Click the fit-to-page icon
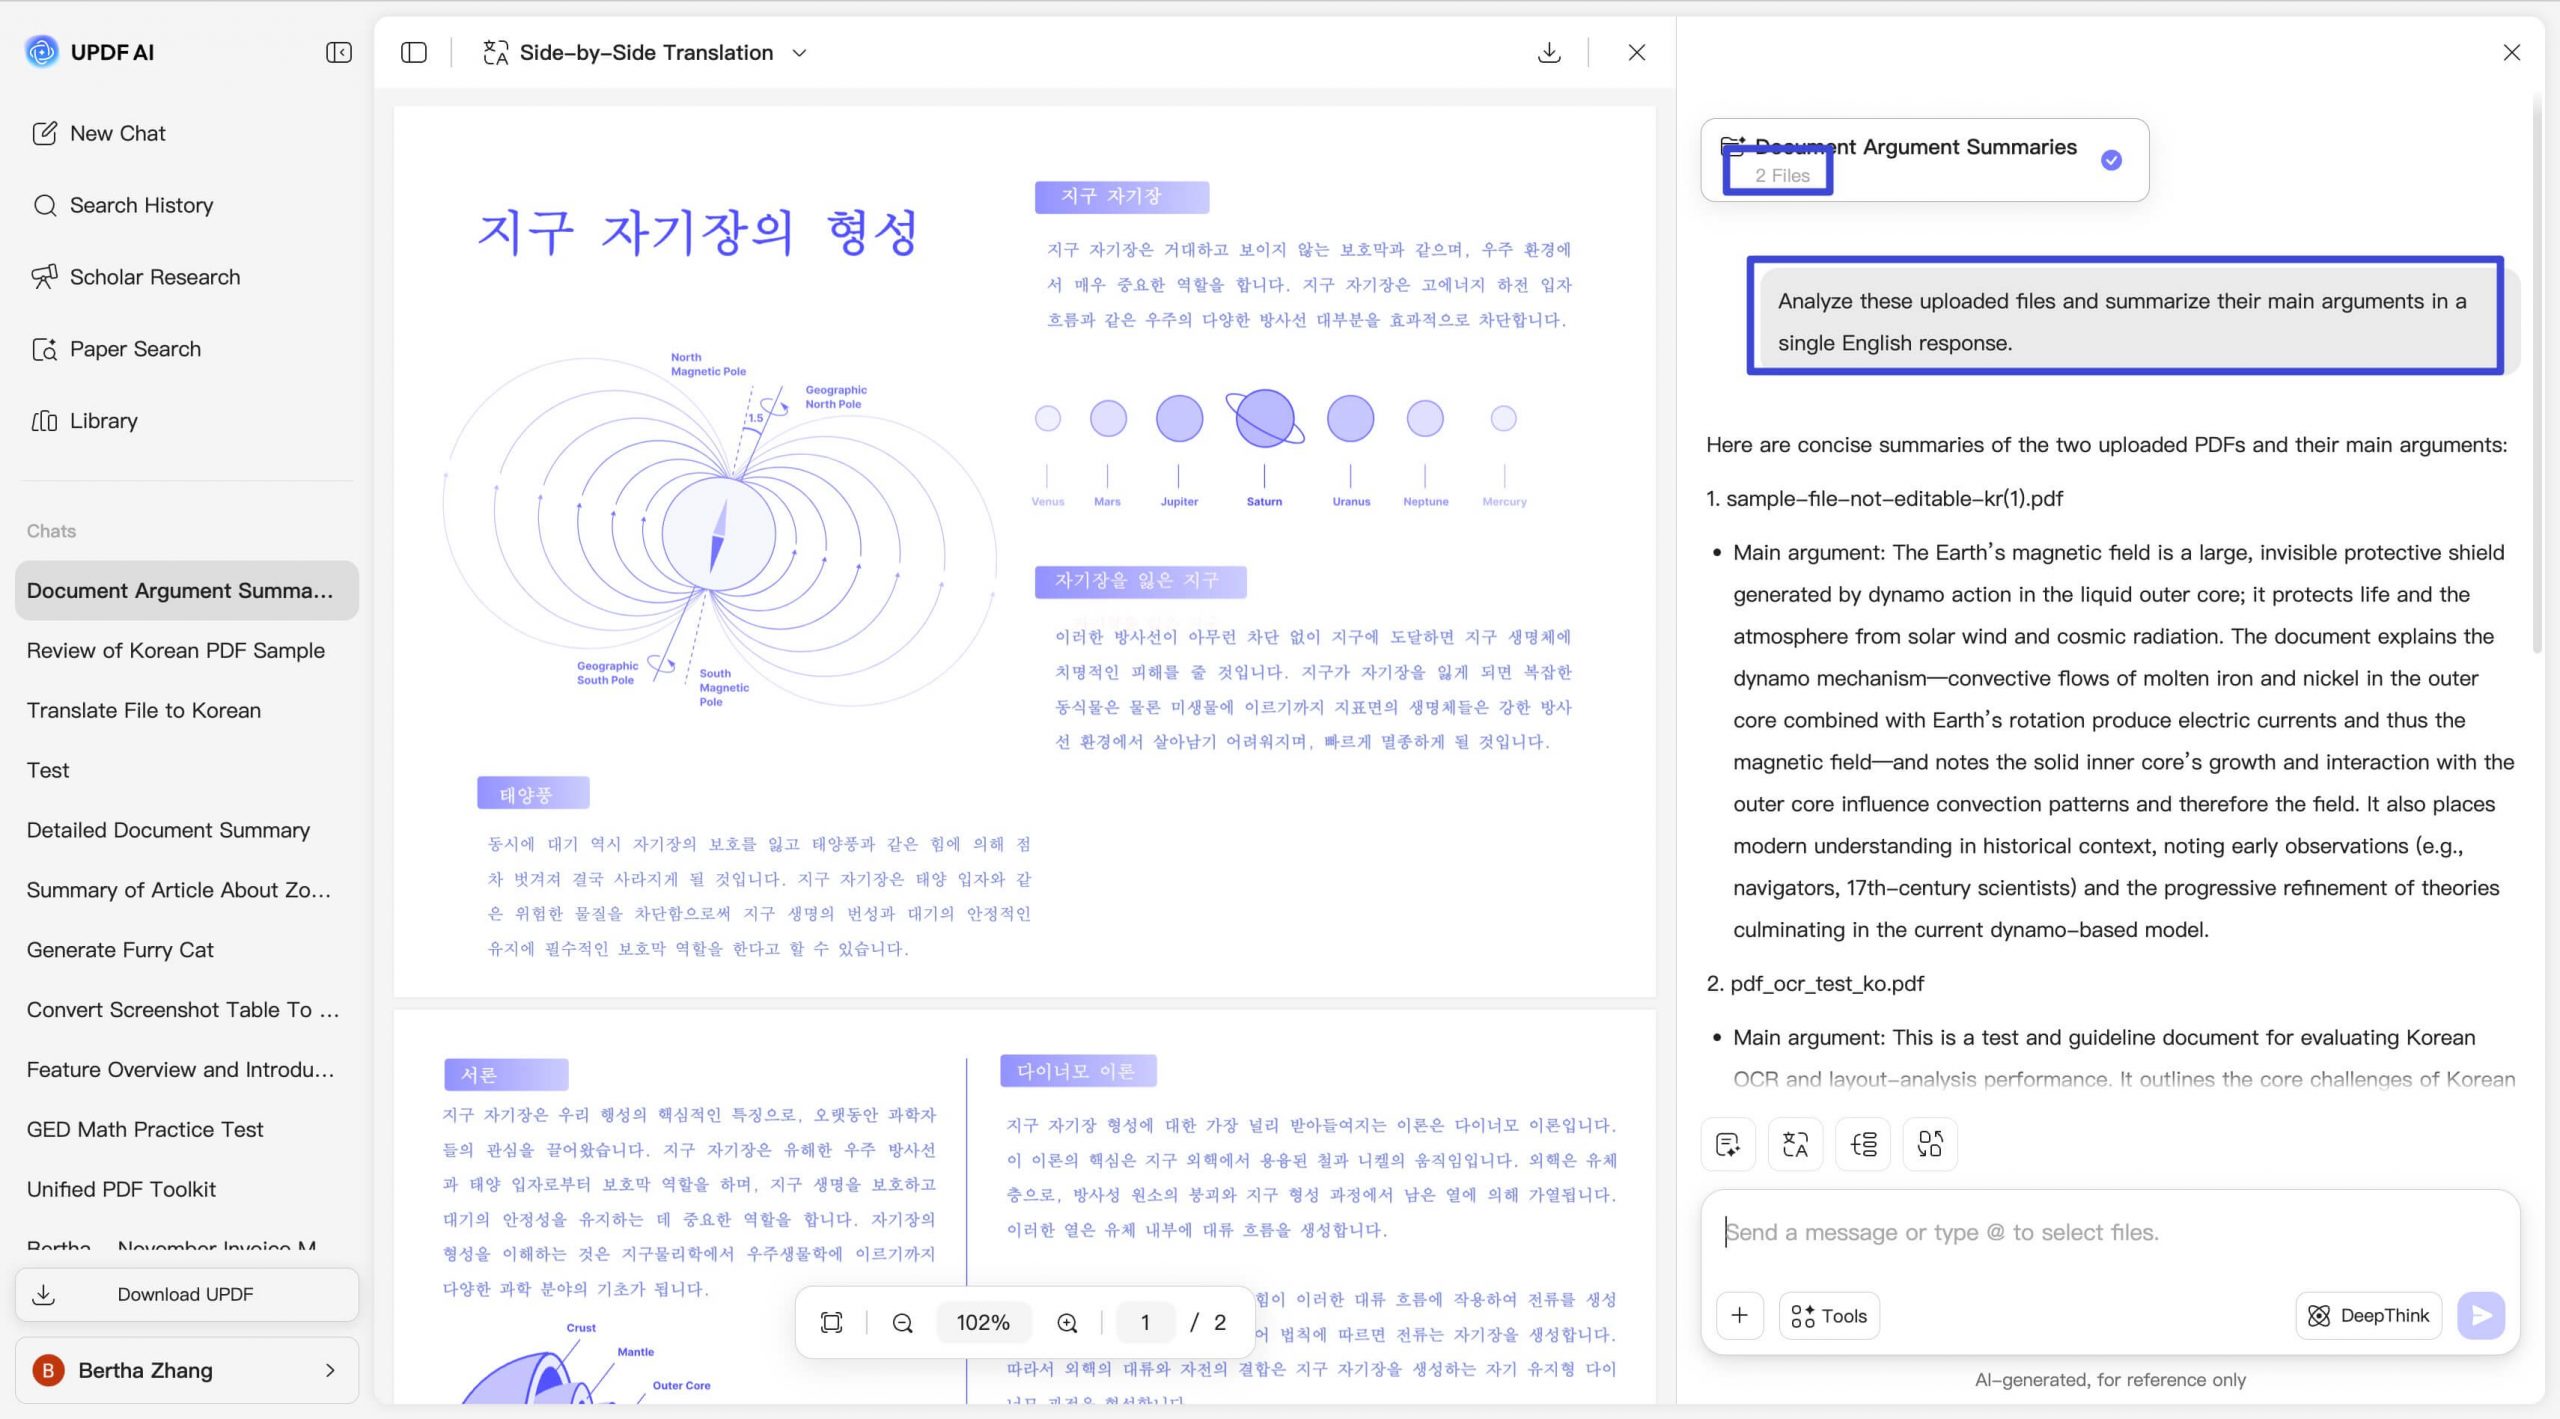This screenshot has width=2560, height=1419. click(x=831, y=1322)
